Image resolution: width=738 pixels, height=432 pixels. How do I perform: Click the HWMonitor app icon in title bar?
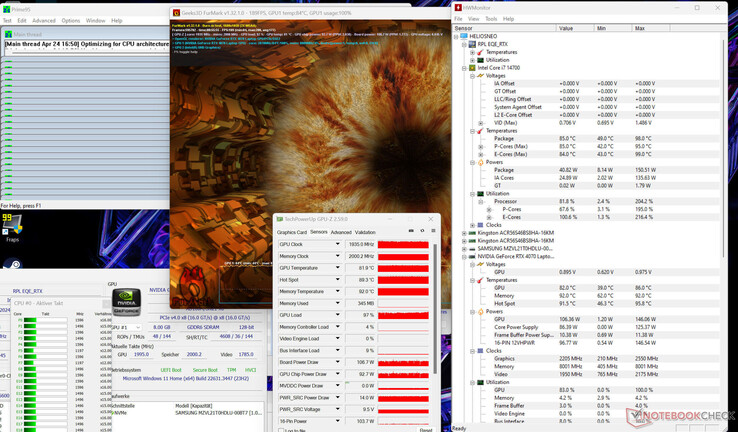458,8
